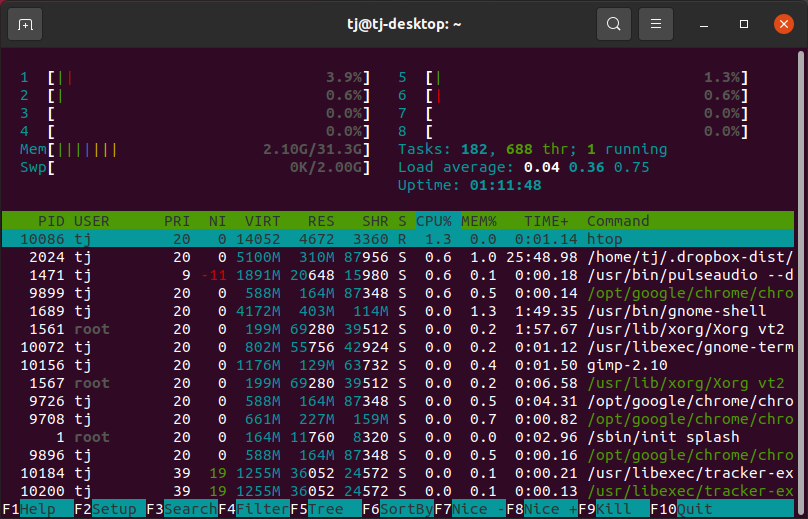Sort by PRI column header
This screenshot has width=808, height=519.
[x=177, y=221]
